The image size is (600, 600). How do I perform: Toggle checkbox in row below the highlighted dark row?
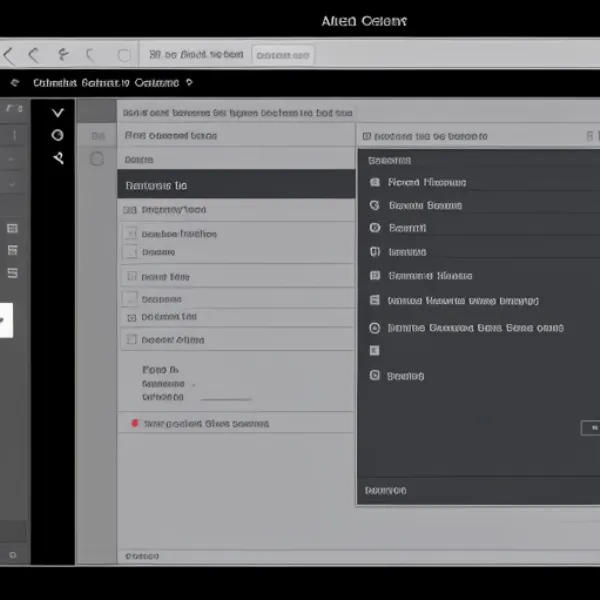129,210
